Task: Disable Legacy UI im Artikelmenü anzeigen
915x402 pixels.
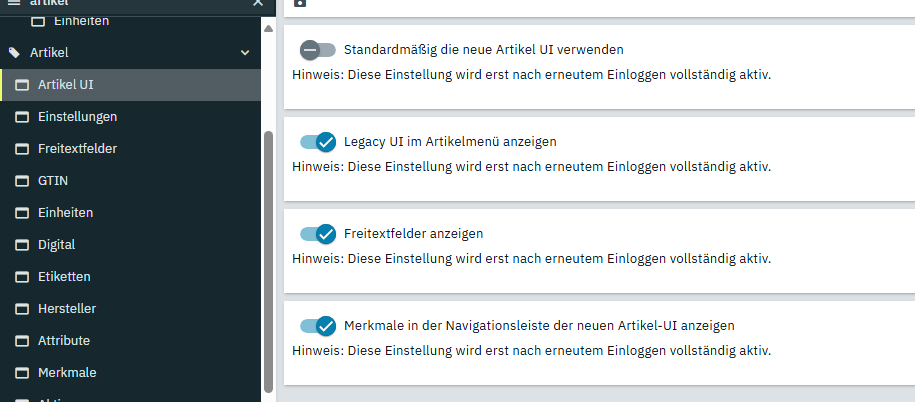Action: (318, 142)
